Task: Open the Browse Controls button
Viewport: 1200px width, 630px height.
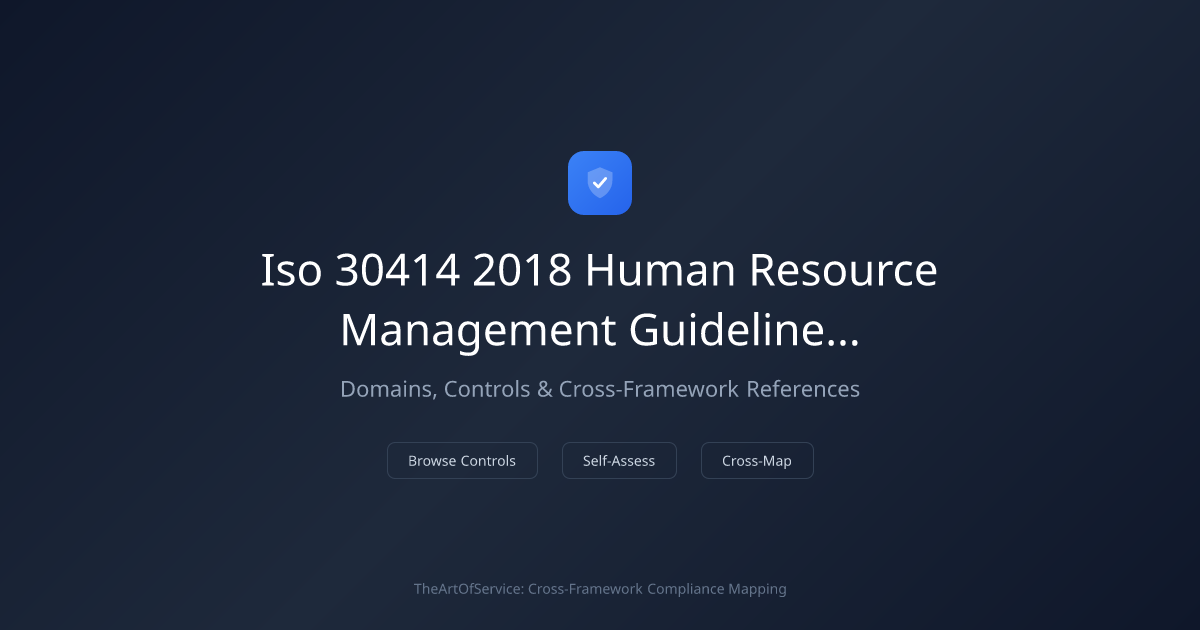Action: pos(462,461)
